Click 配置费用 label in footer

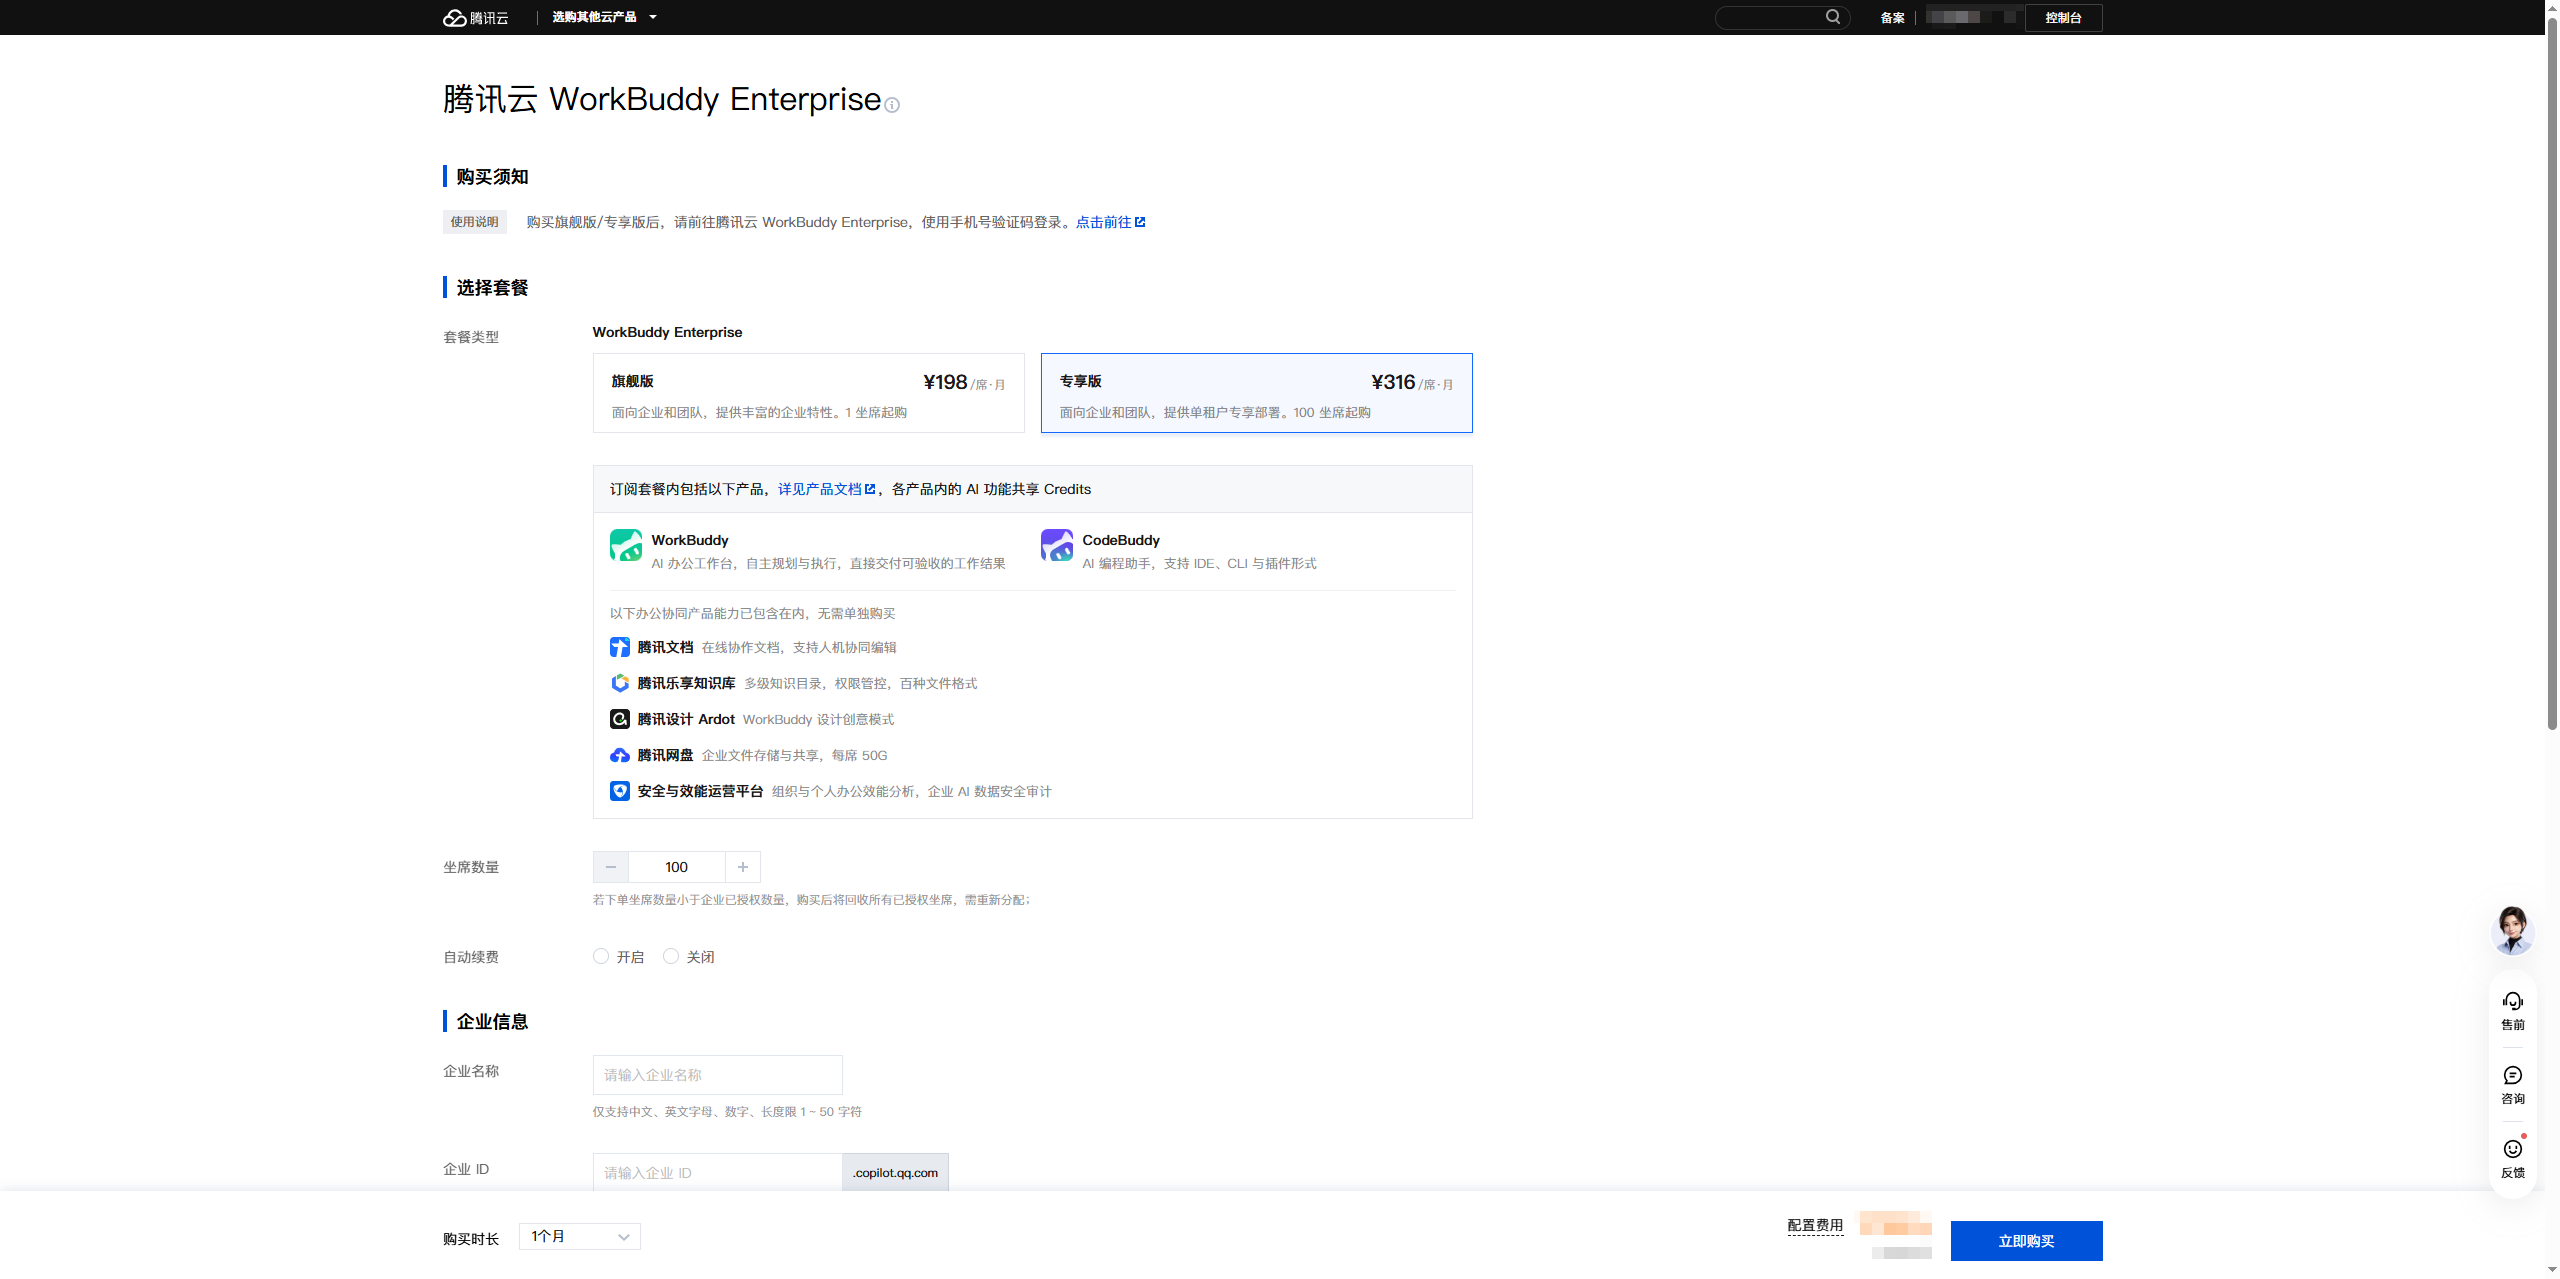1815,1225
